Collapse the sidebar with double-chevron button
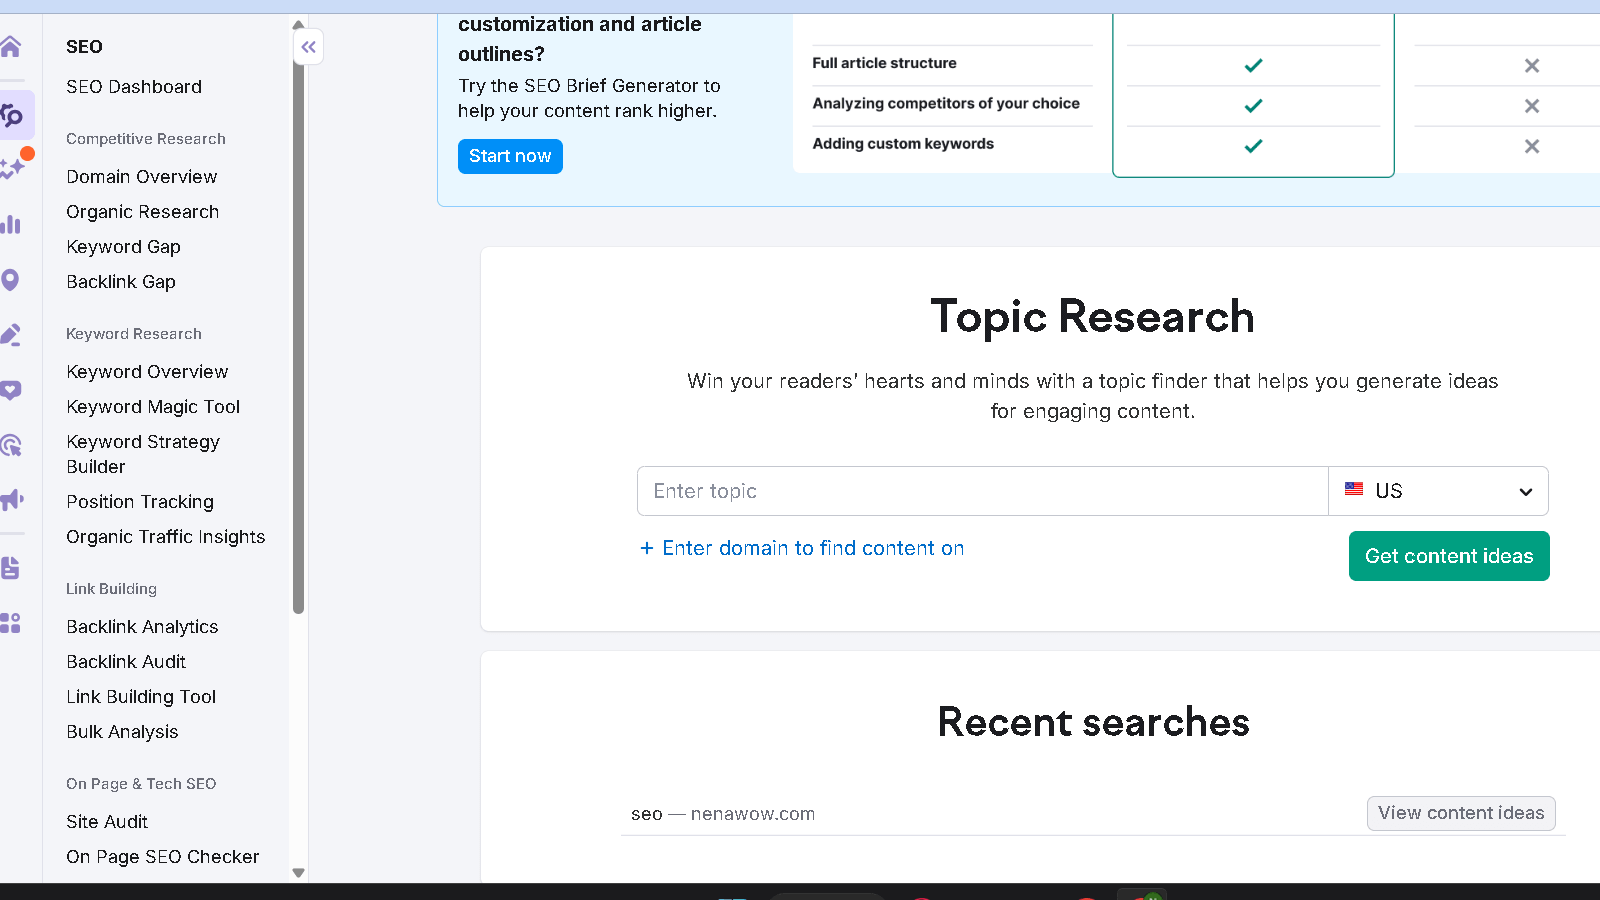This screenshot has height=900, width=1600. 308,47
